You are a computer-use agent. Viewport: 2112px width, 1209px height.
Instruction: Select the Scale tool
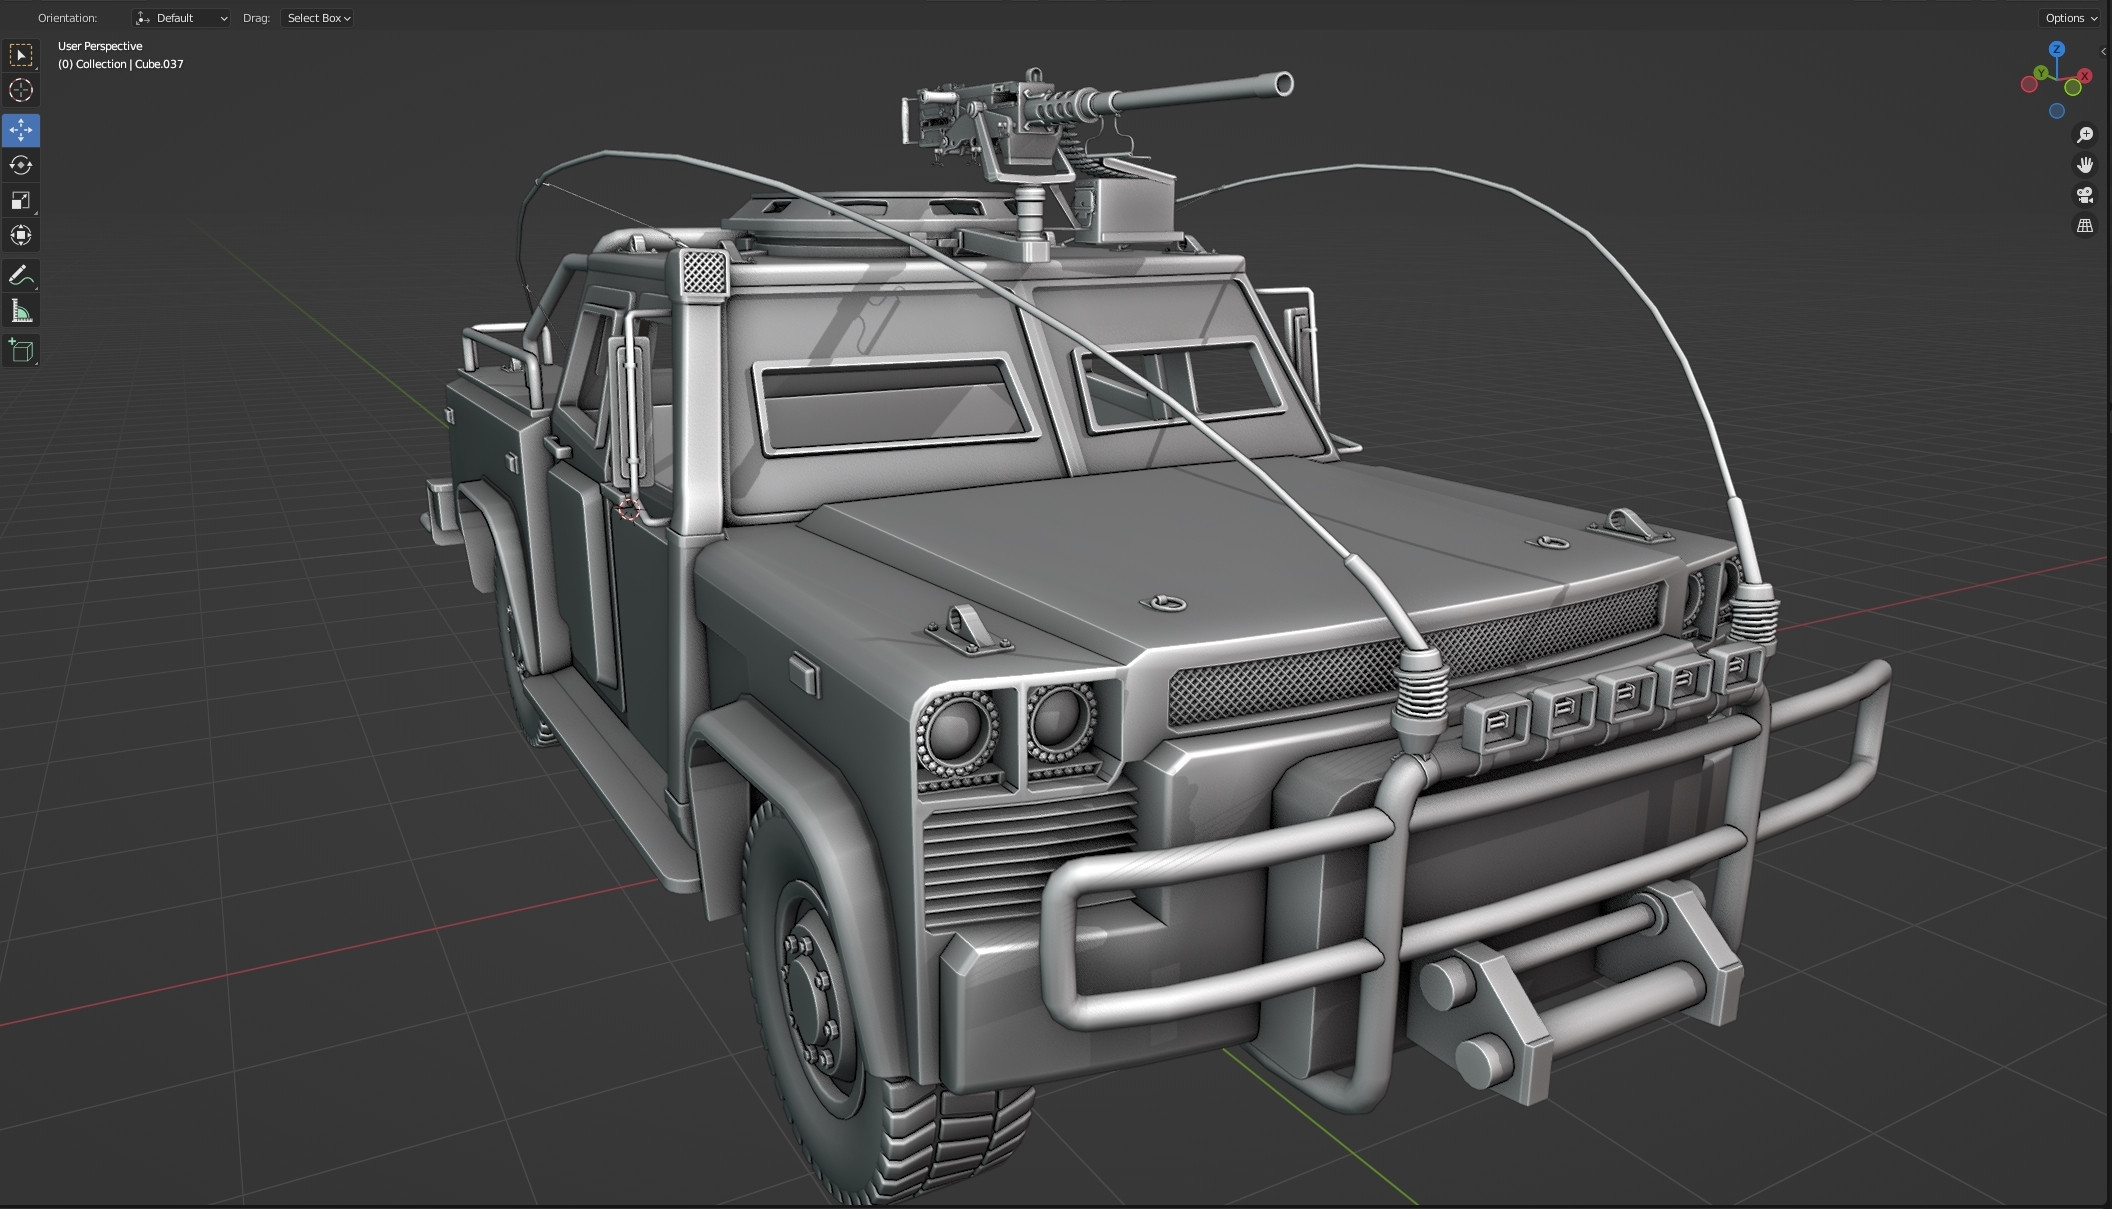click(x=20, y=201)
